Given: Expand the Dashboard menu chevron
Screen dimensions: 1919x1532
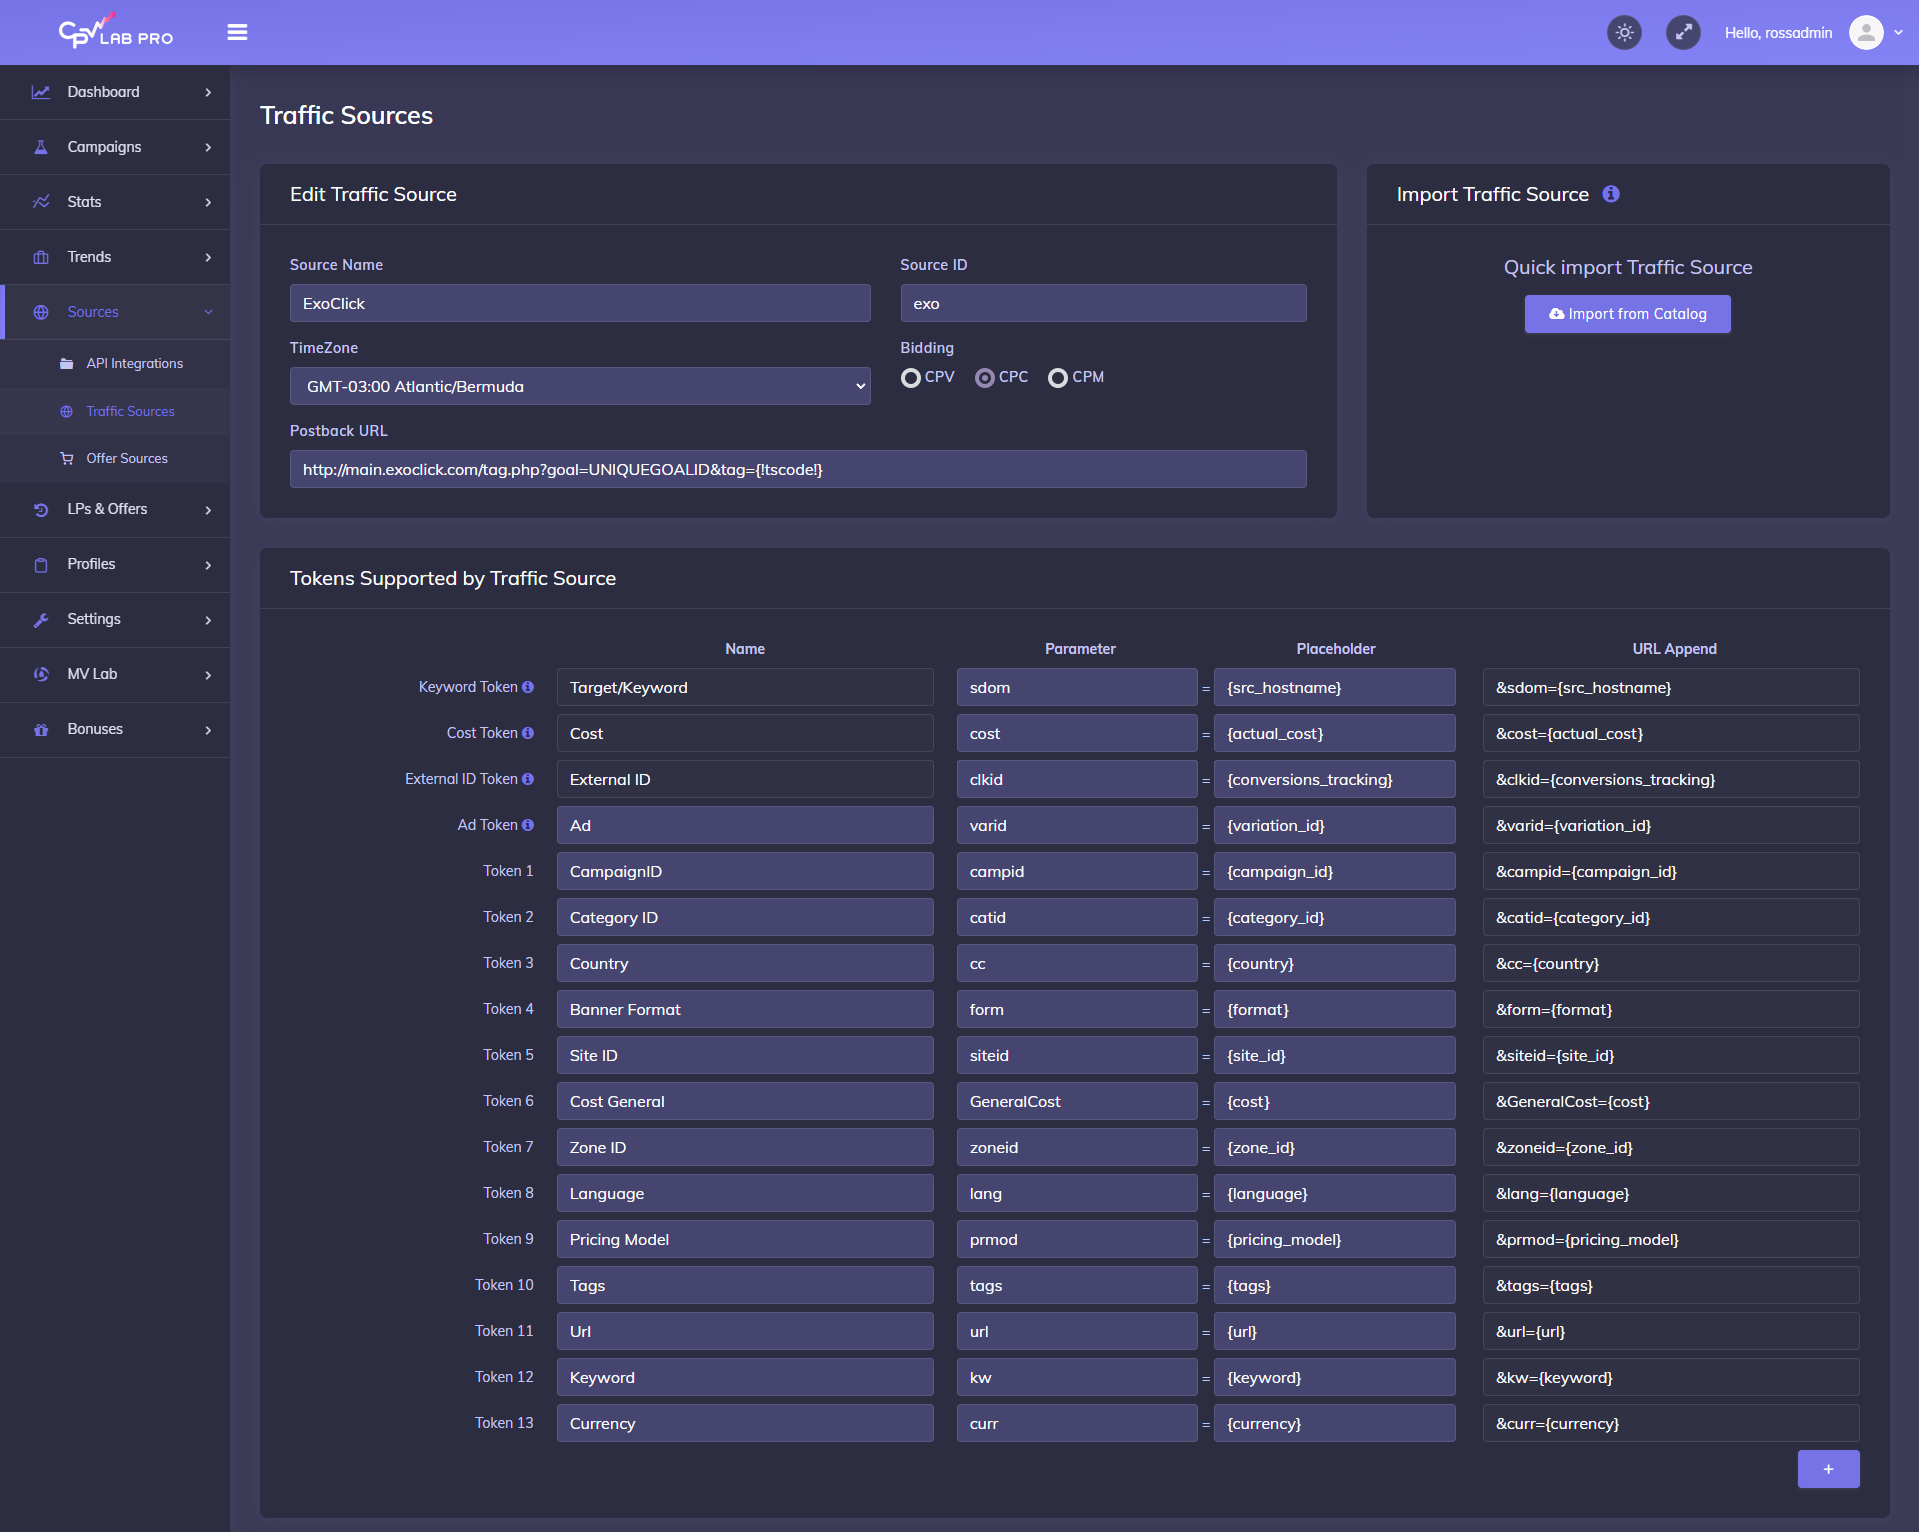Looking at the screenshot, I should pos(208,92).
